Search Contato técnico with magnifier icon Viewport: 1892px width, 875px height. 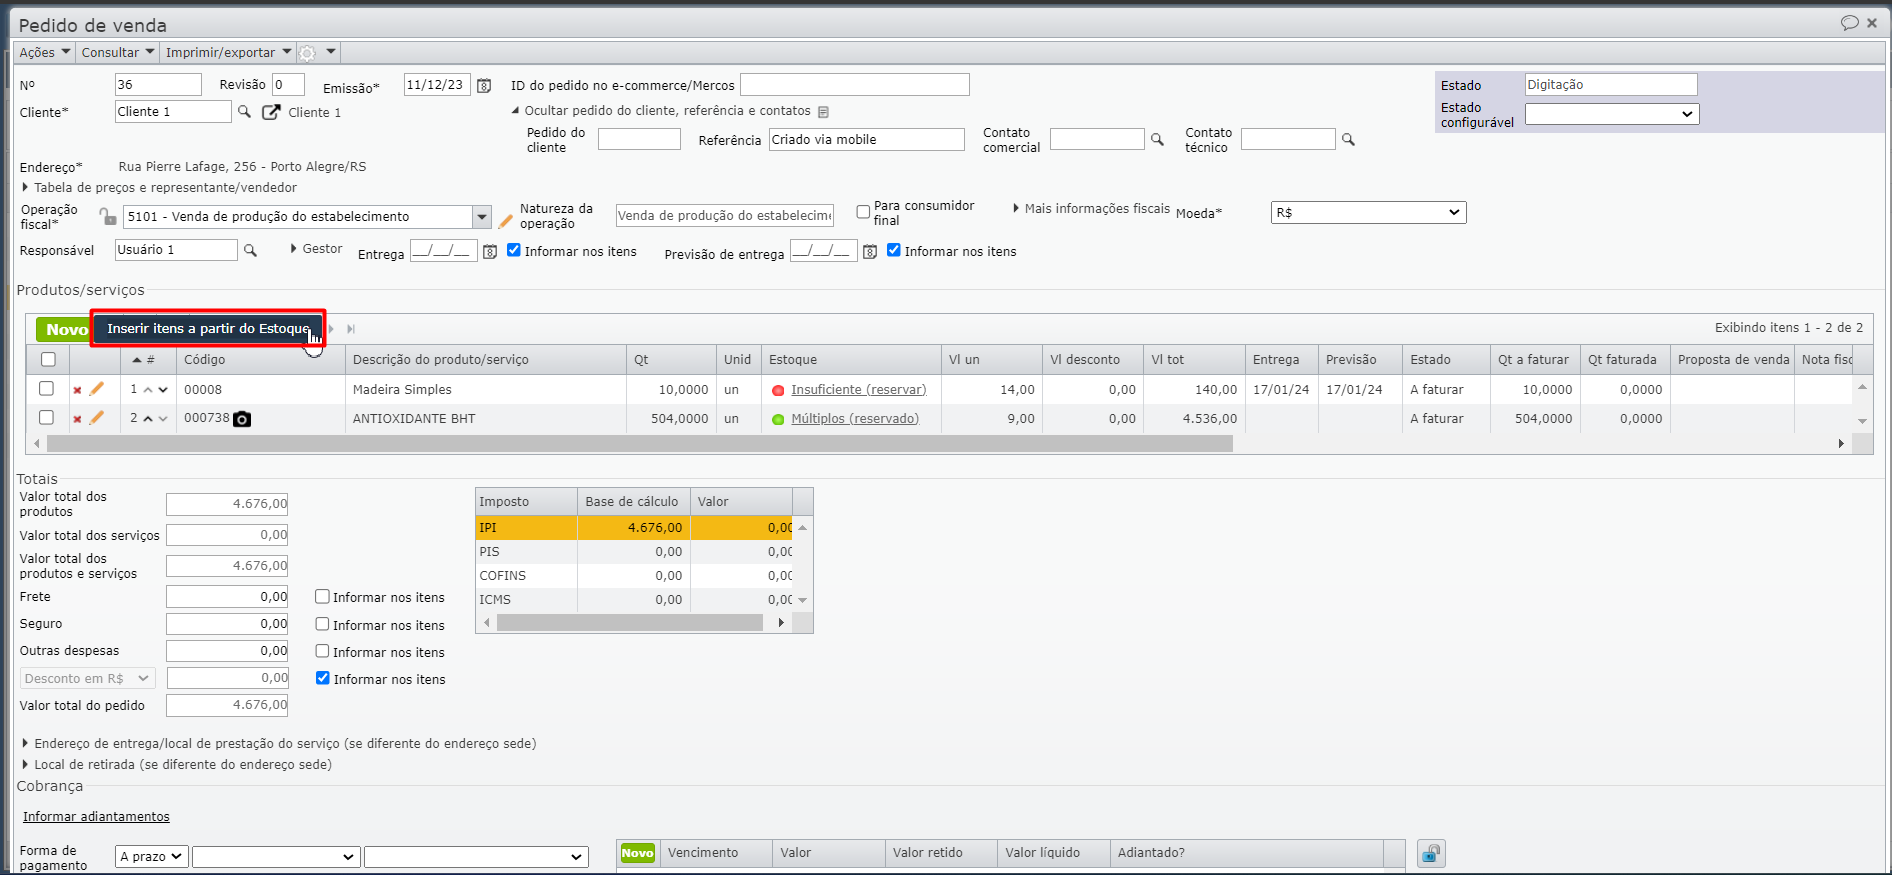pyautogui.click(x=1348, y=140)
